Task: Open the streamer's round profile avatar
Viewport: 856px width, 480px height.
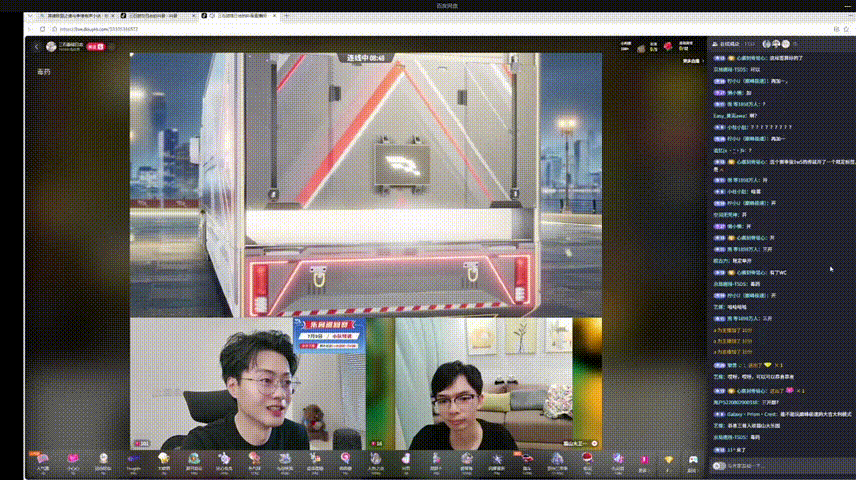Action: coord(51,47)
